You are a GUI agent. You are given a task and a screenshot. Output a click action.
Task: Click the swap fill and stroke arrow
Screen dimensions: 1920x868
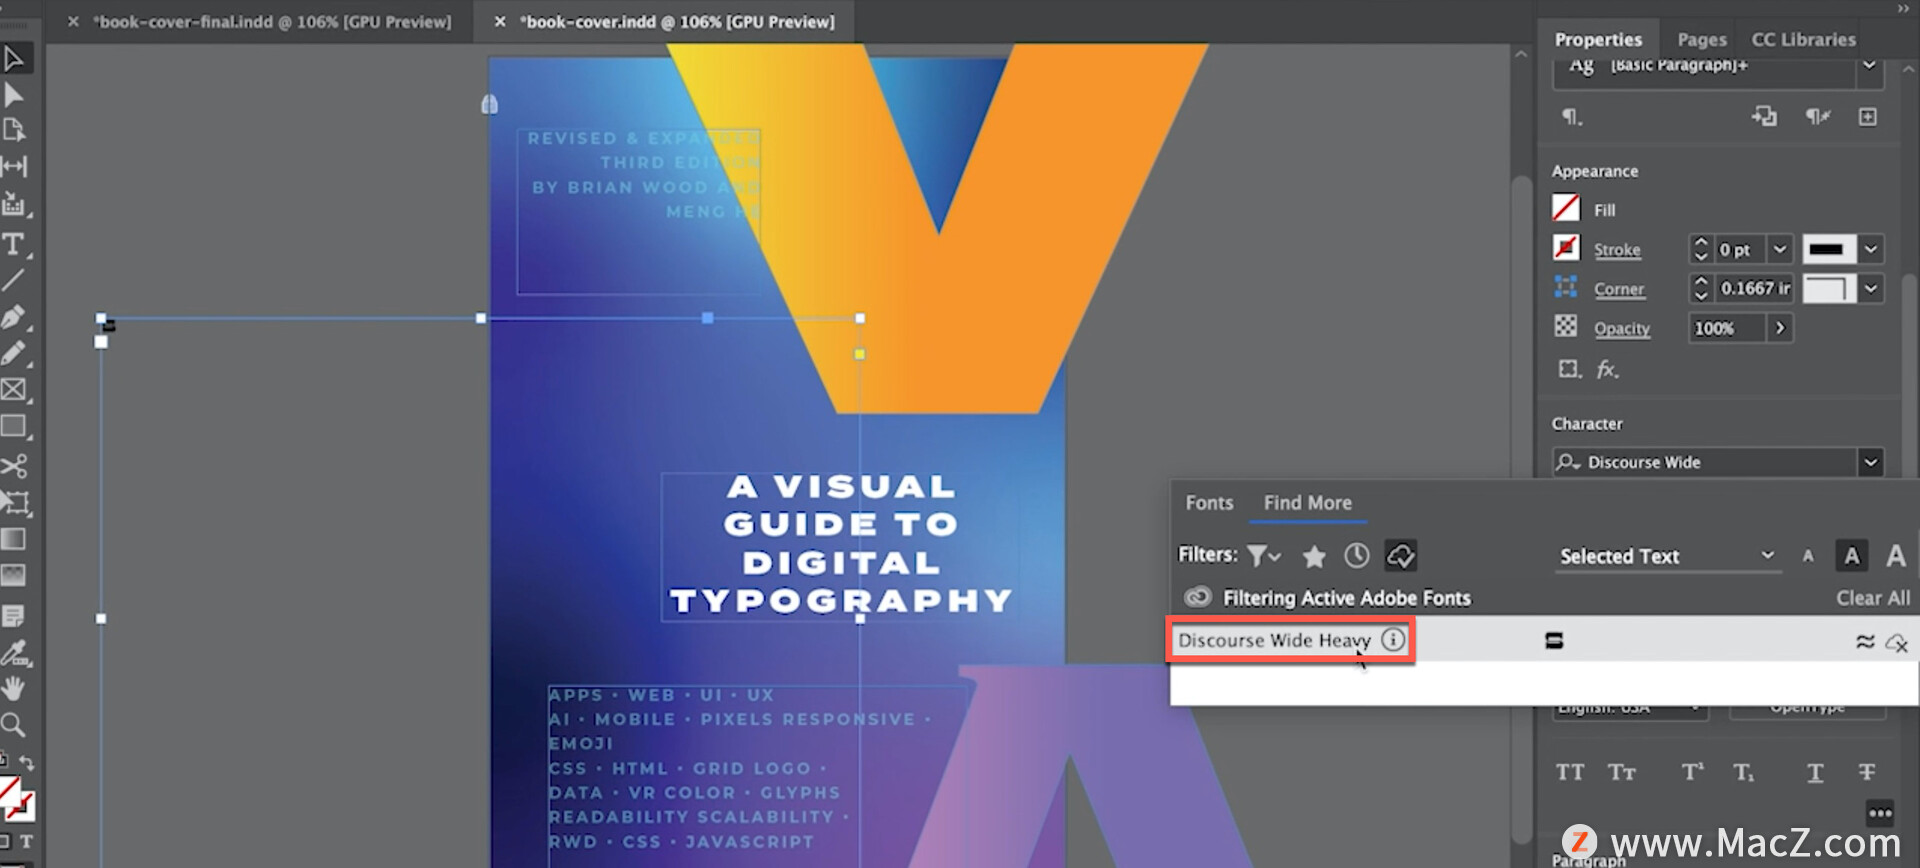click(27, 763)
